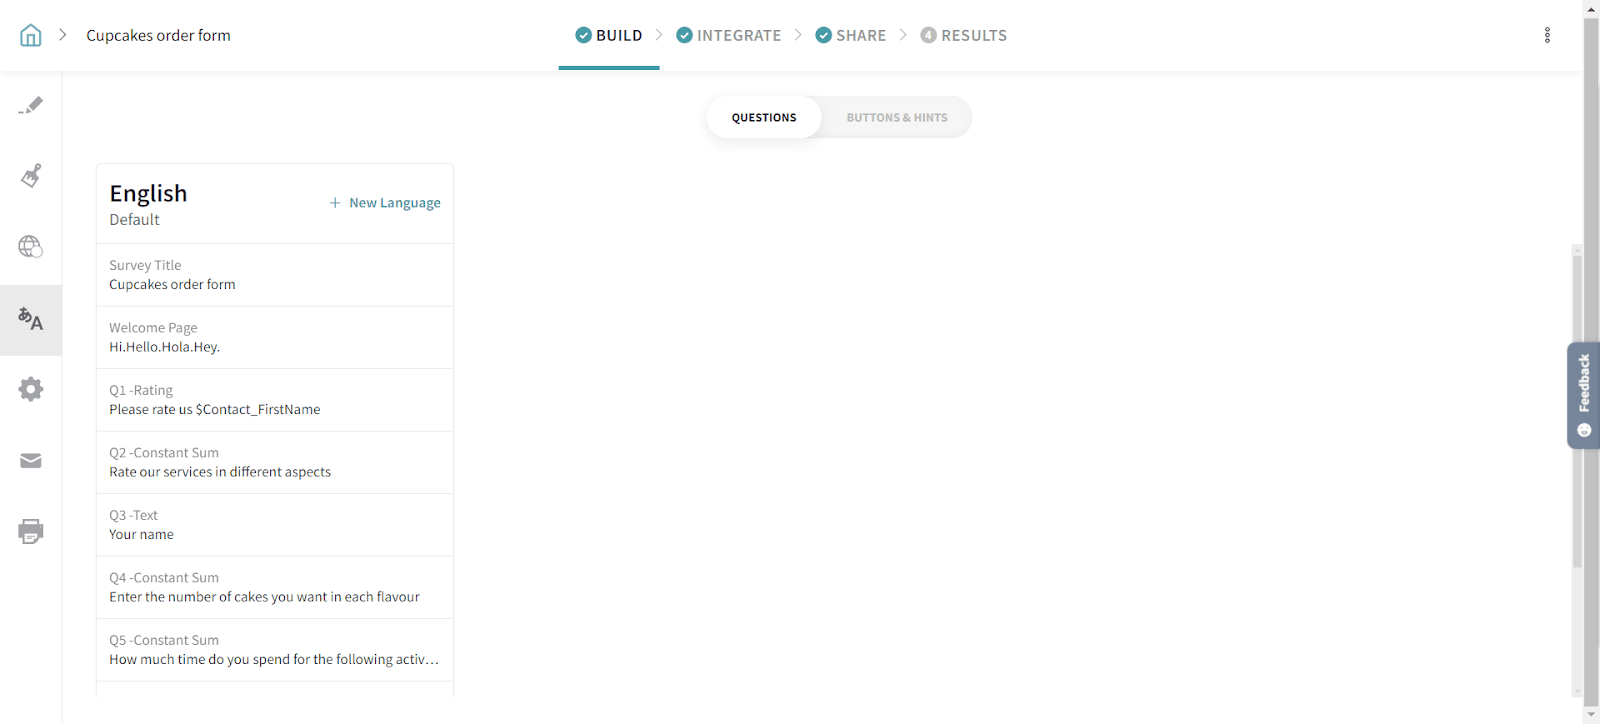This screenshot has height=724, width=1600.
Task: Open the three-dot more options menu
Action: [1547, 36]
